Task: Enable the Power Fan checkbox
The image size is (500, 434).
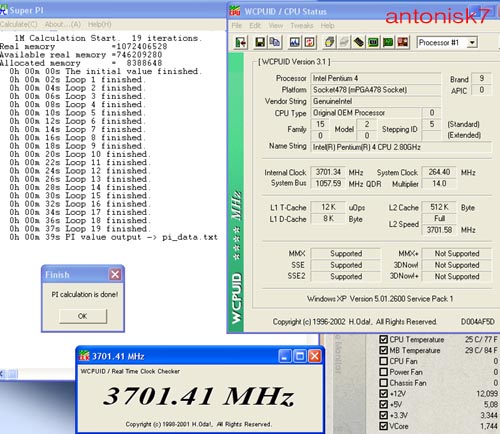Action: point(384,372)
